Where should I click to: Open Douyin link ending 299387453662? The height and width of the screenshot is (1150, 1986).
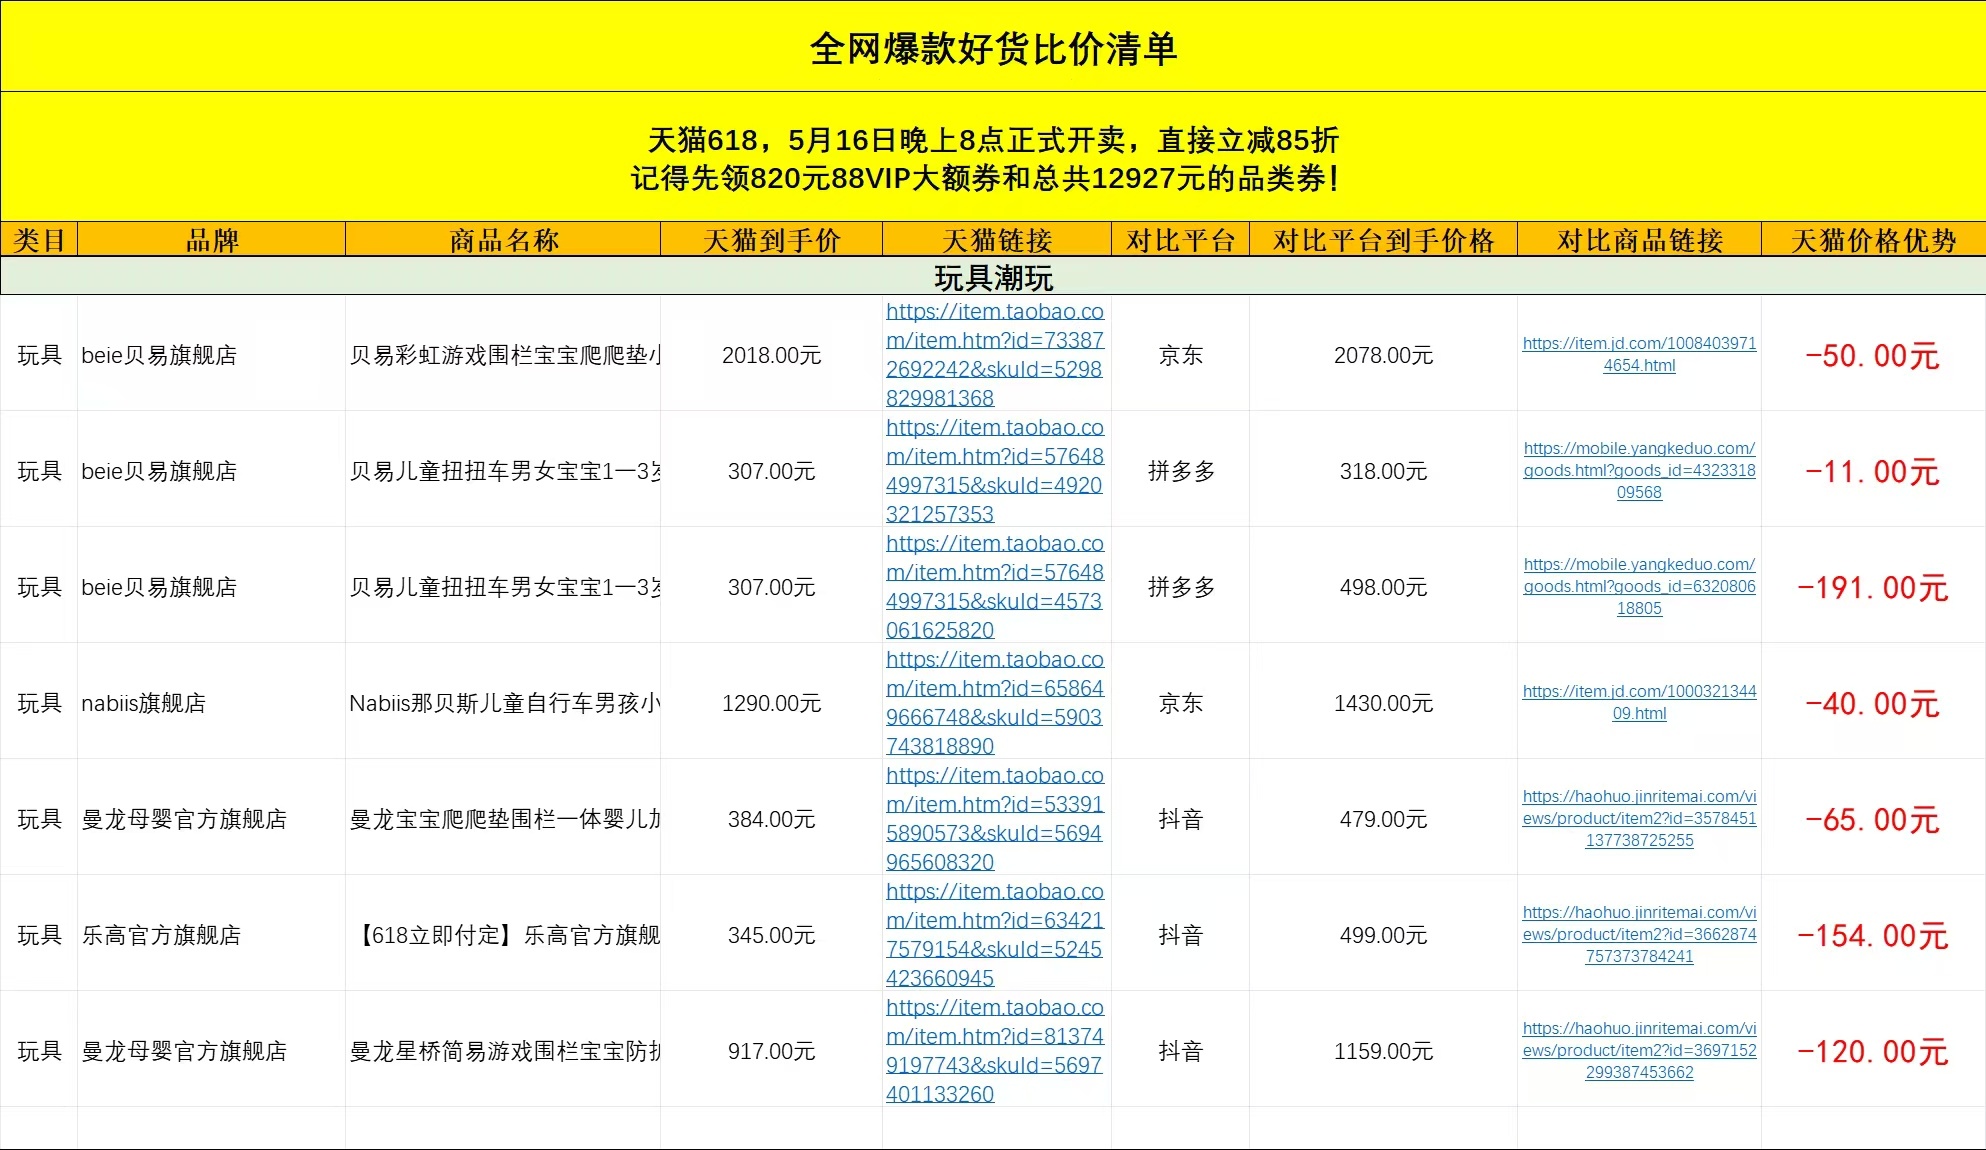tap(1639, 1050)
